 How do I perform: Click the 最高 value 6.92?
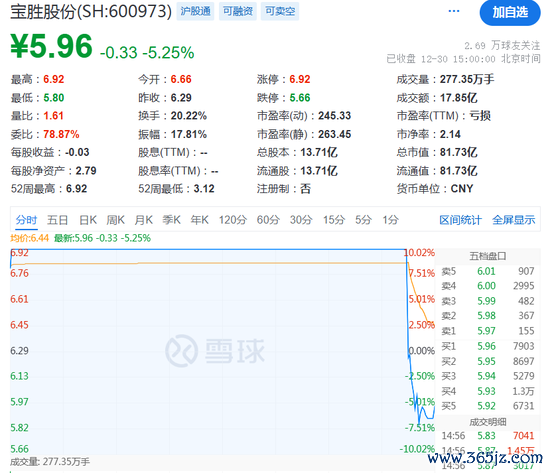54,79
